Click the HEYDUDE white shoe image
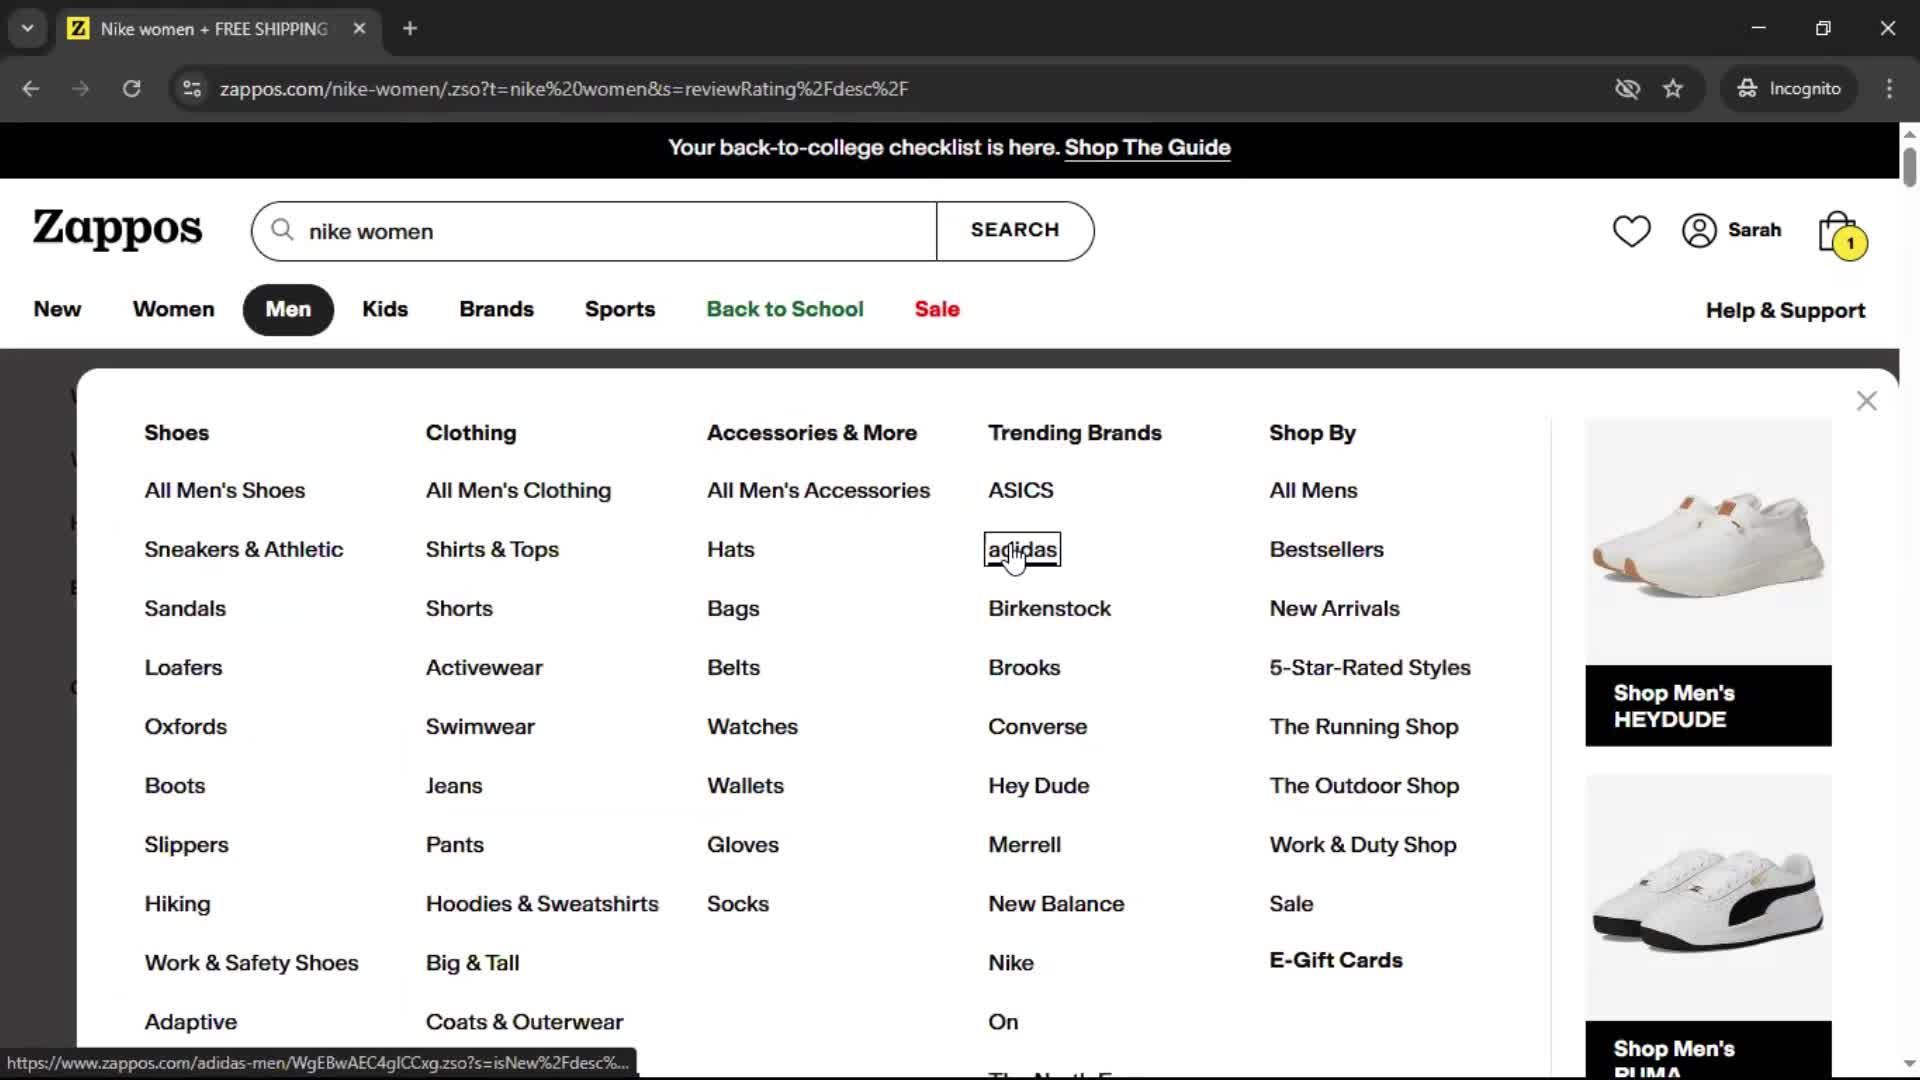Screen dimensions: 1920x1080 point(1708,542)
